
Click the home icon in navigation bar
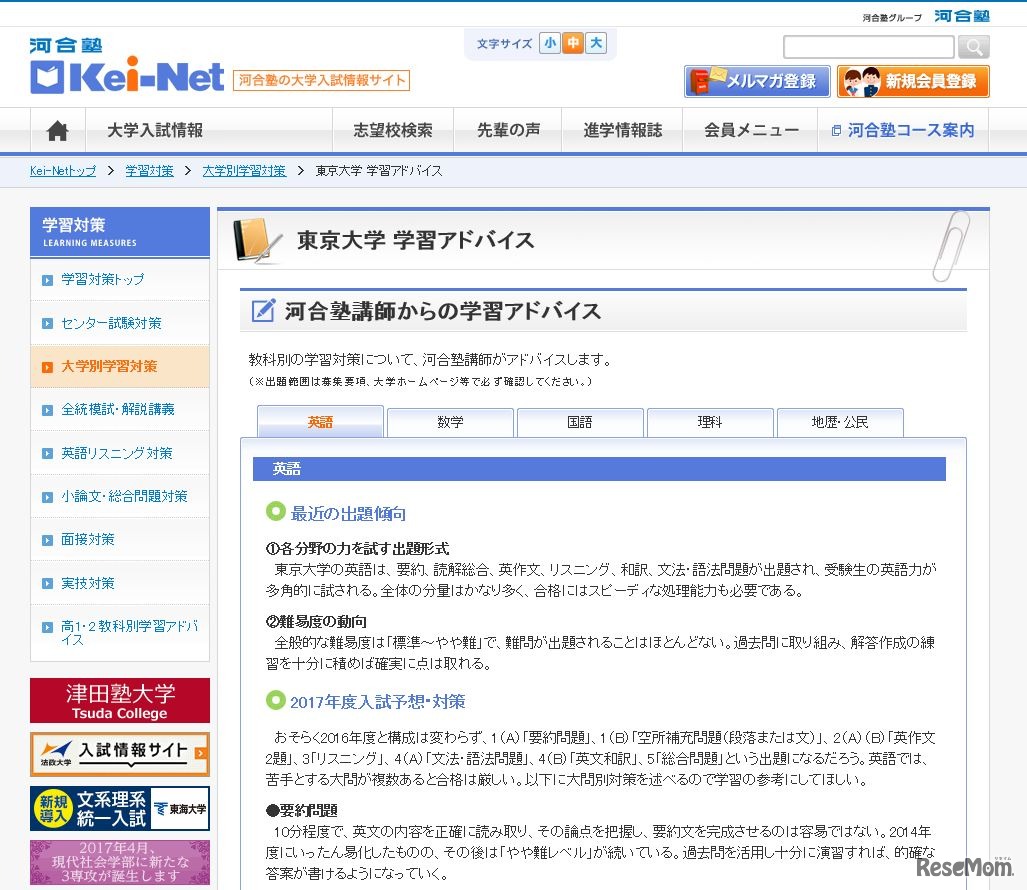(58, 130)
